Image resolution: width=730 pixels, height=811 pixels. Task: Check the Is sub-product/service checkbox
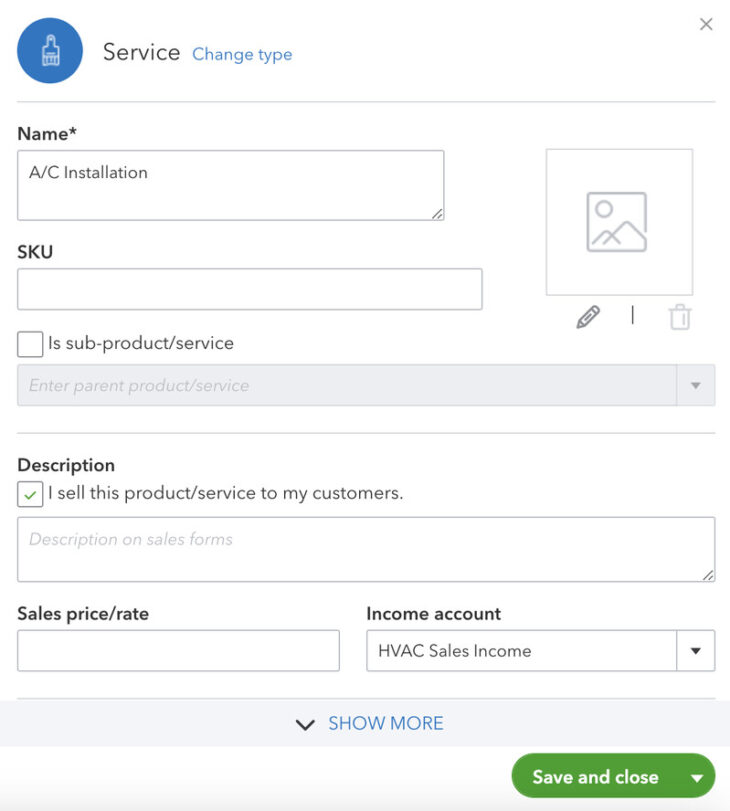click(x=29, y=343)
